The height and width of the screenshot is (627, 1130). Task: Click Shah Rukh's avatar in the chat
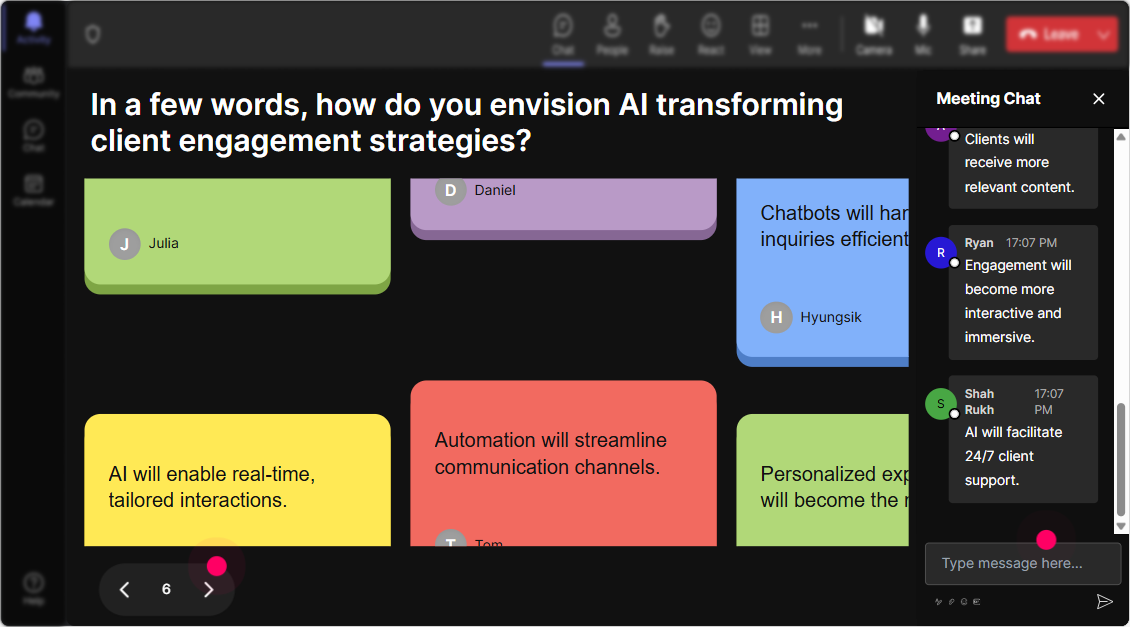click(940, 404)
